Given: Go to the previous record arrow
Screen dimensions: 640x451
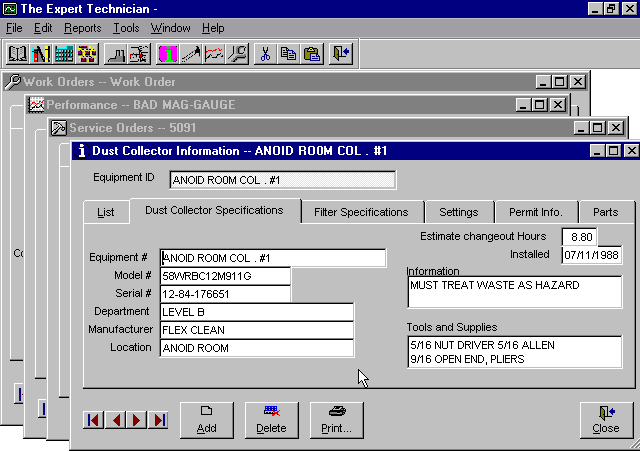Looking at the screenshot, I should [115, 420].
